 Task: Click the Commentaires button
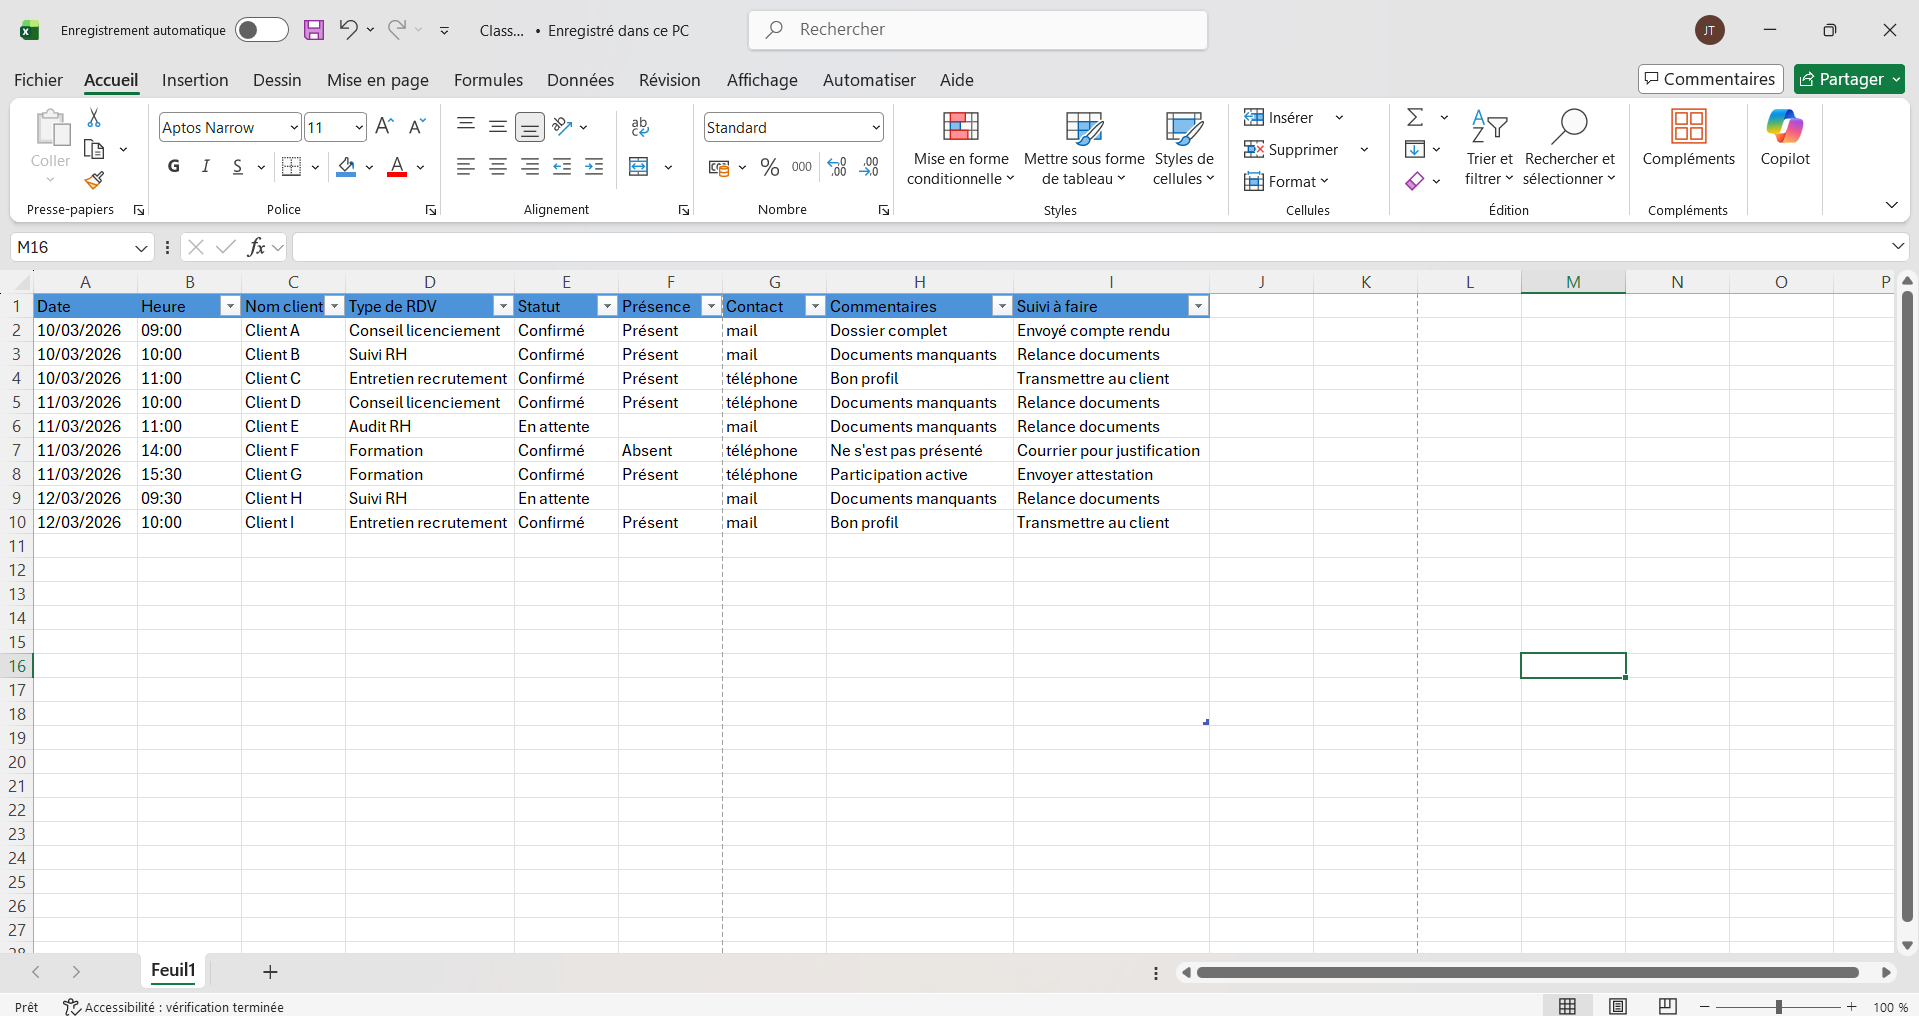(x=1710, y=79)
